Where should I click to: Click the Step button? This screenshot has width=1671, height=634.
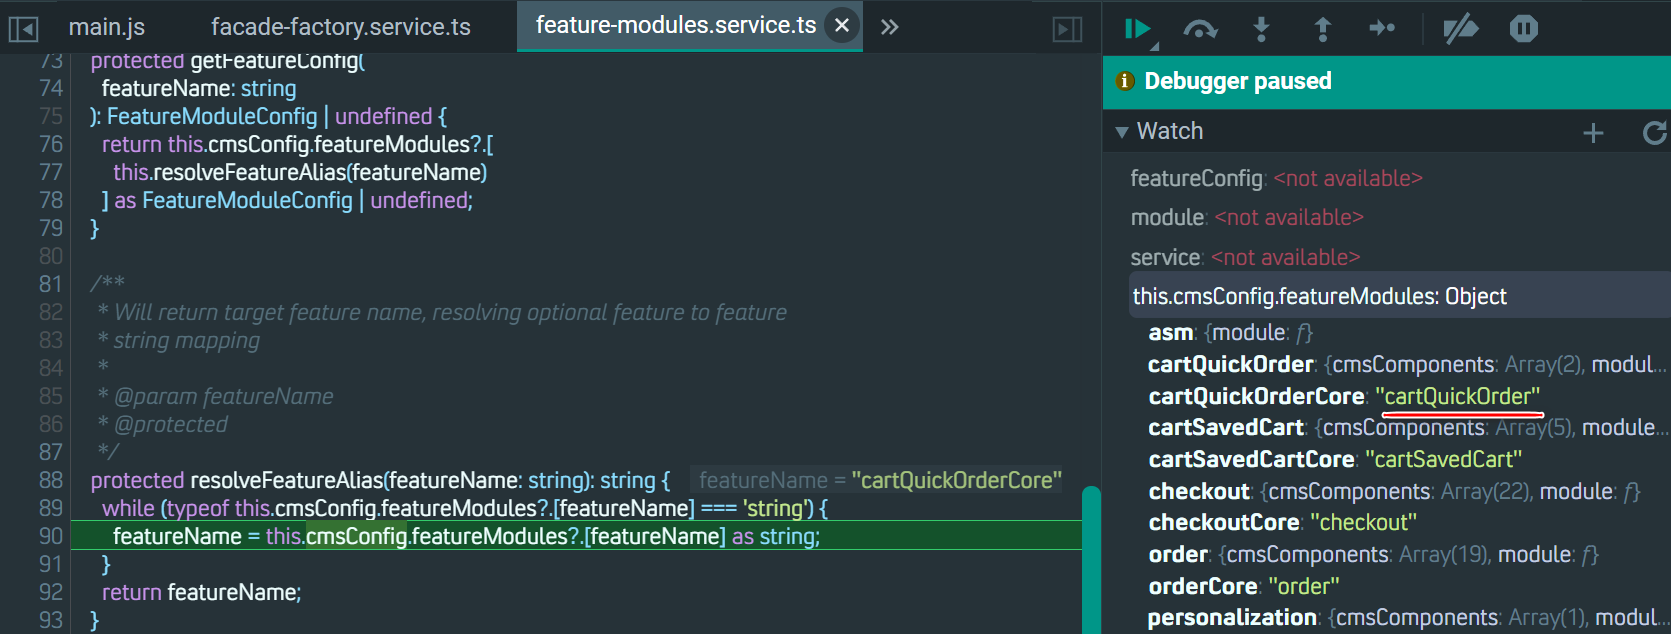(1382, 29)
